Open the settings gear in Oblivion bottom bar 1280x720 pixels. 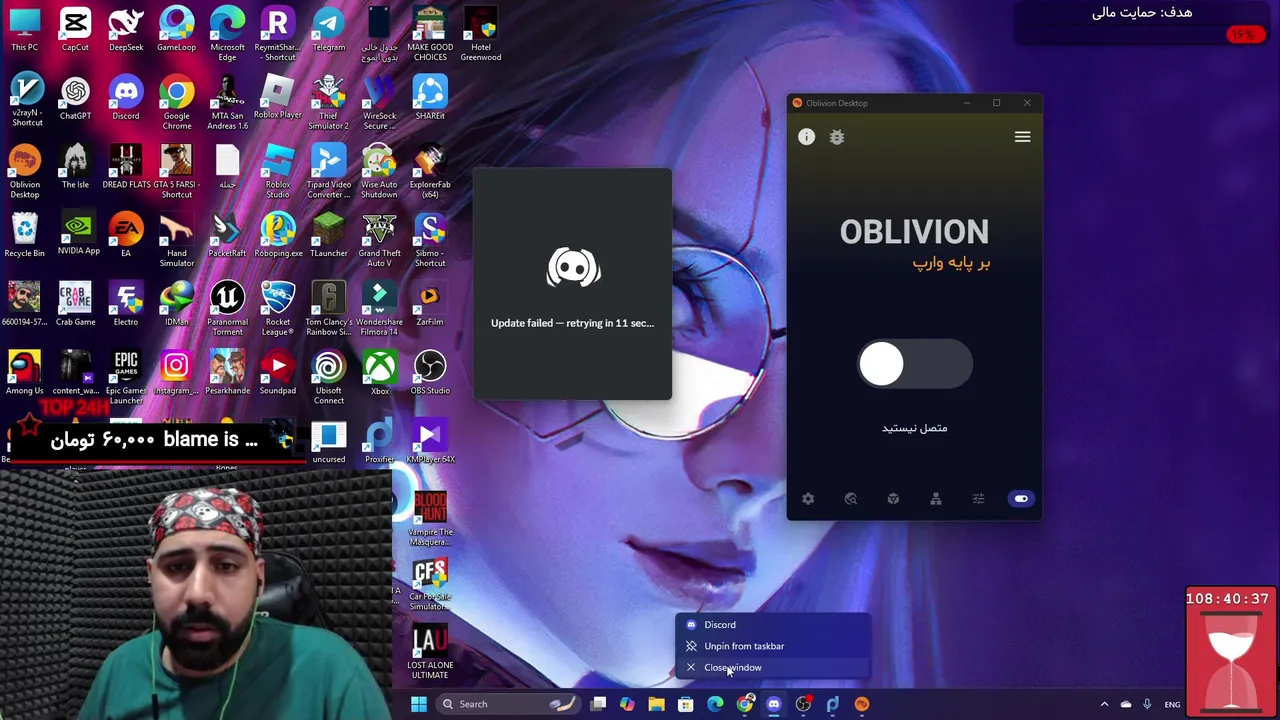[808, 499]
